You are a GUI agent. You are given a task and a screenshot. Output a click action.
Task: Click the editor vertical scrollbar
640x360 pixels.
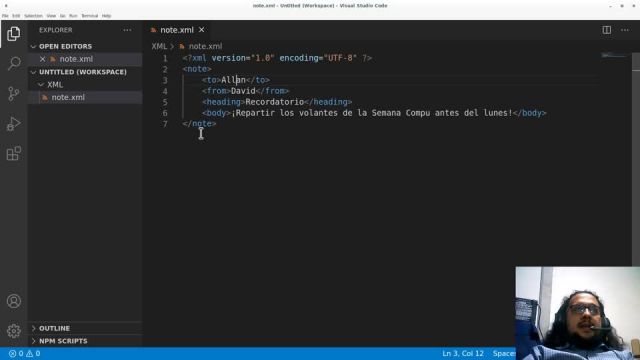tap(636, 159)
